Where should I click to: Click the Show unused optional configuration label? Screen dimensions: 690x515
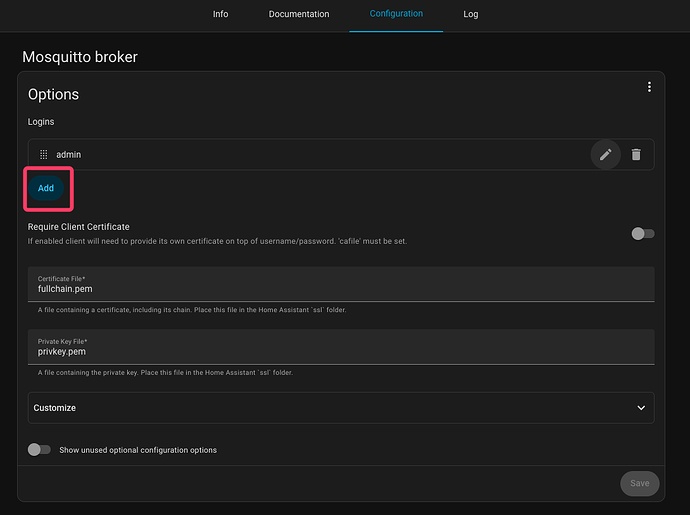pos(138,450)
